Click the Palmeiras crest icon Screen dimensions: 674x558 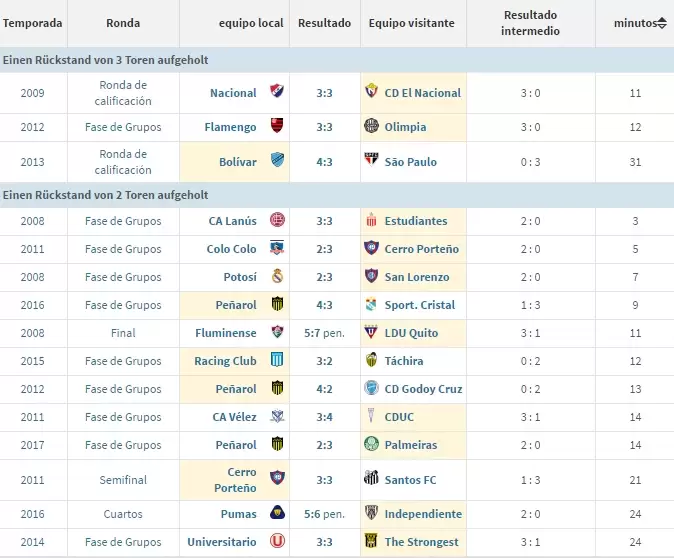pos(371,445)
